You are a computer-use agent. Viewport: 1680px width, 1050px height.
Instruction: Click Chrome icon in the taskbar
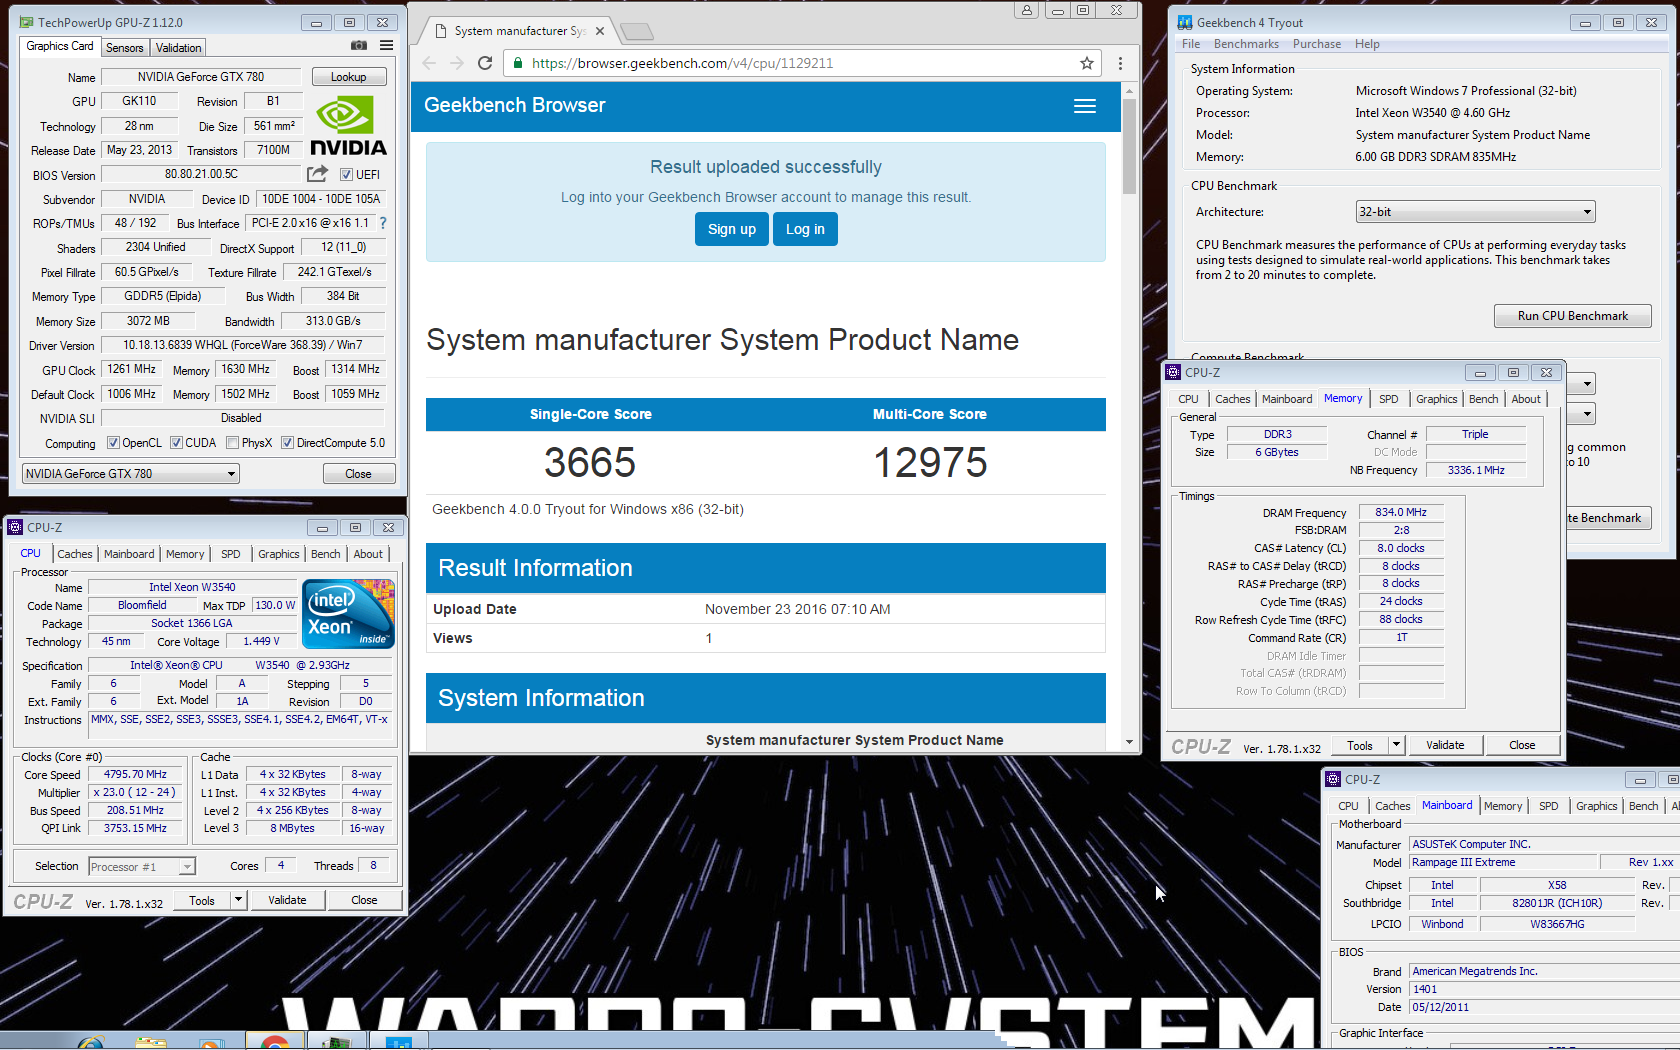[273, 1042]
